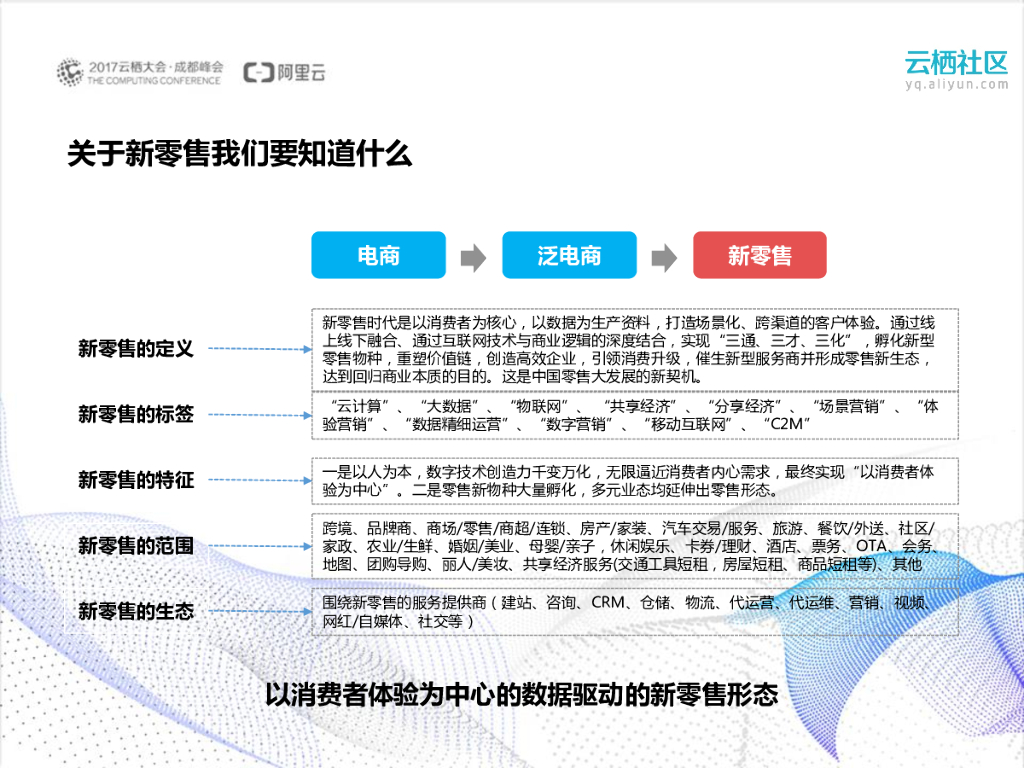Select the label 新零售的标签
This screenshot has height=768, width=1024.
(136, 414)
